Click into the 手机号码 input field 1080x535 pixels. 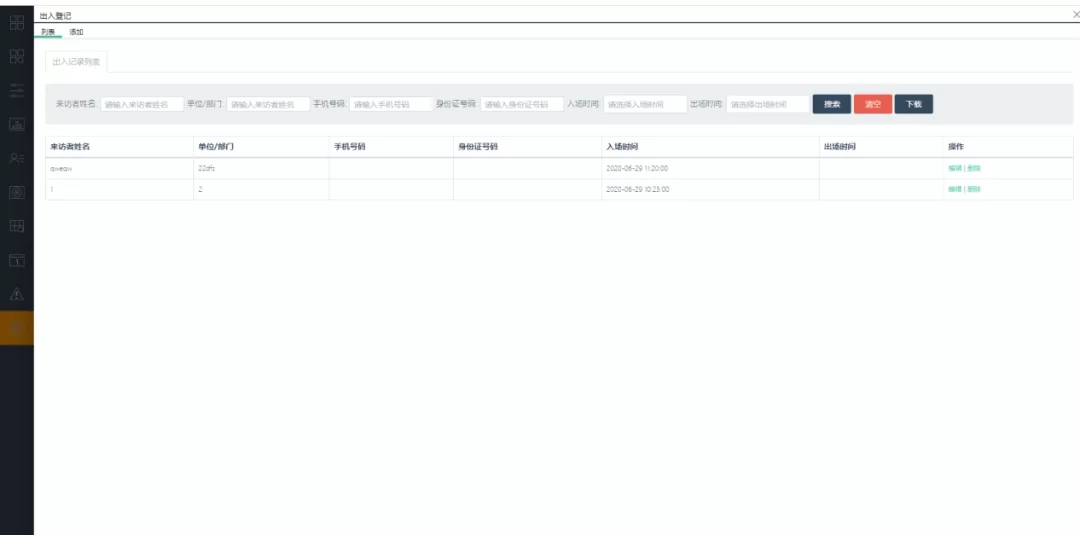pos(390,104)
